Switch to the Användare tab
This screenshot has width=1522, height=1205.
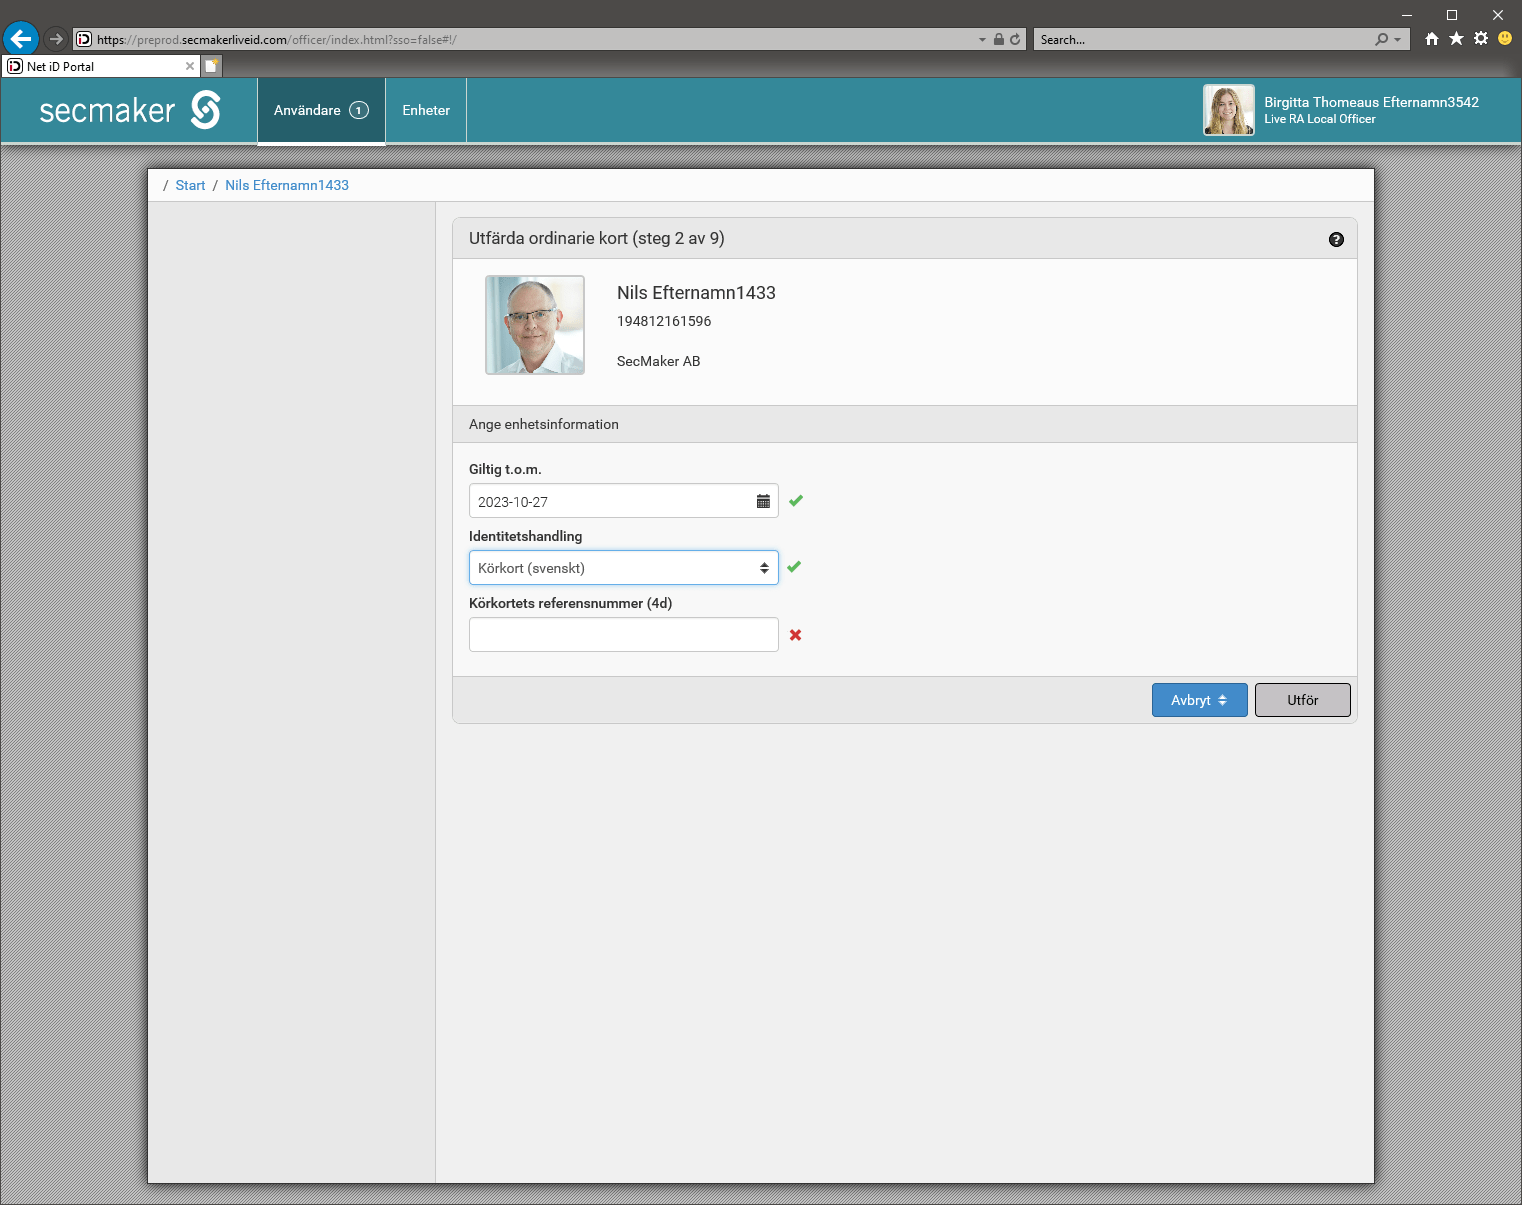click(x=321, y=110)
